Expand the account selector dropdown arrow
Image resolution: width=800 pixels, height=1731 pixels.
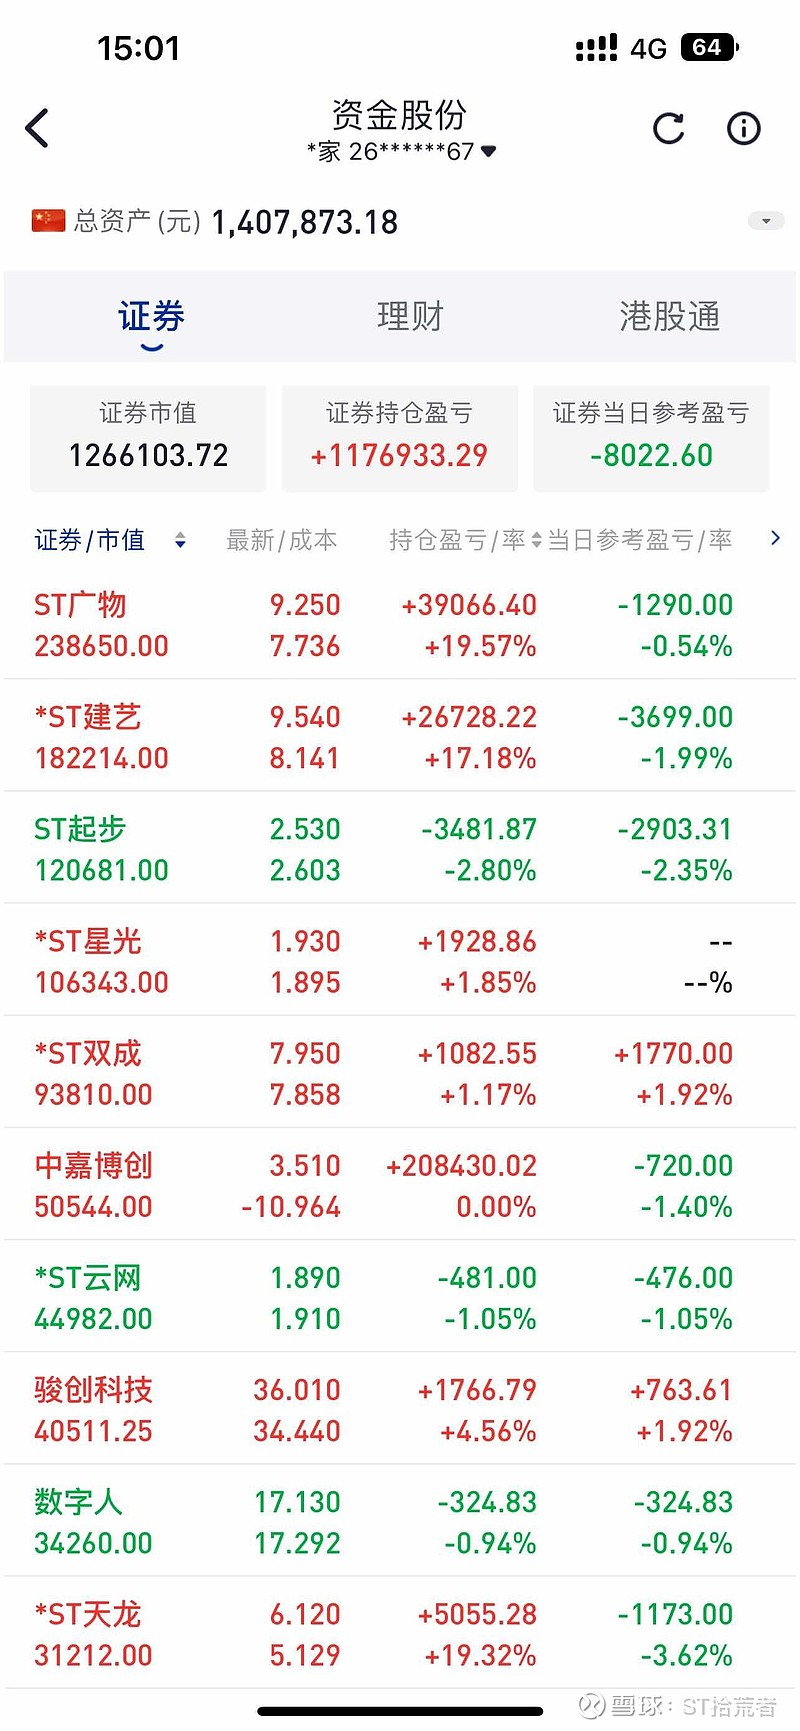coord(488,152)
